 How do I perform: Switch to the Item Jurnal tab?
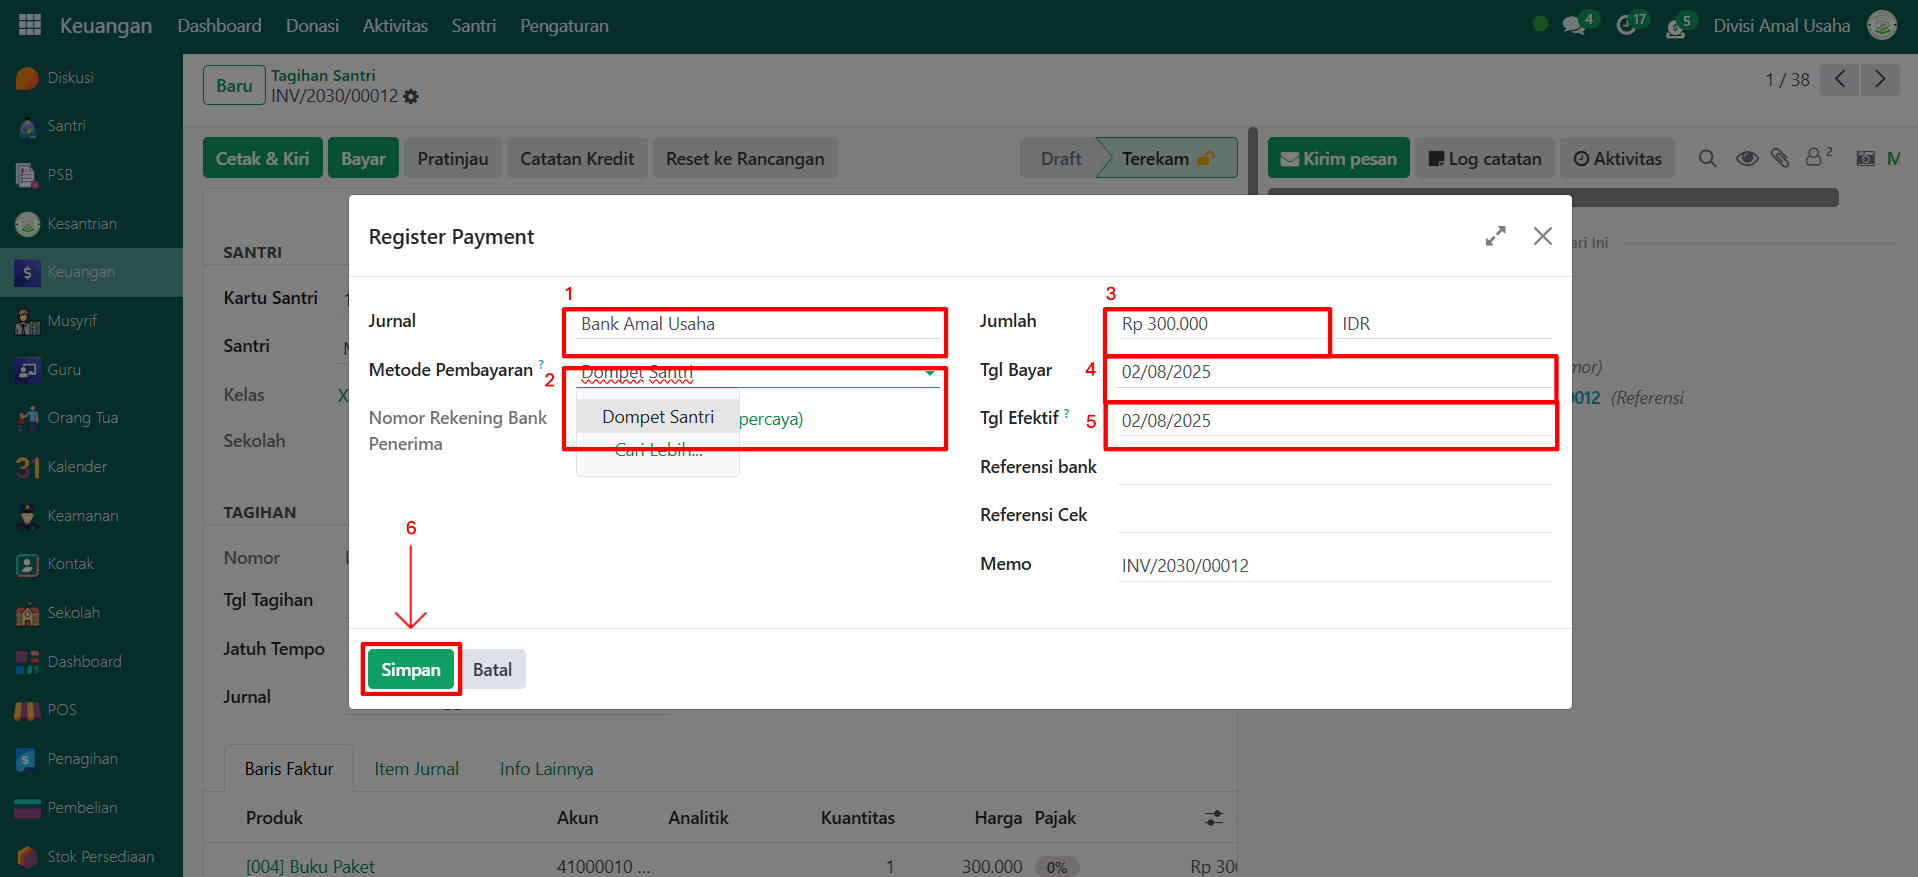click(x=416, y=769)
